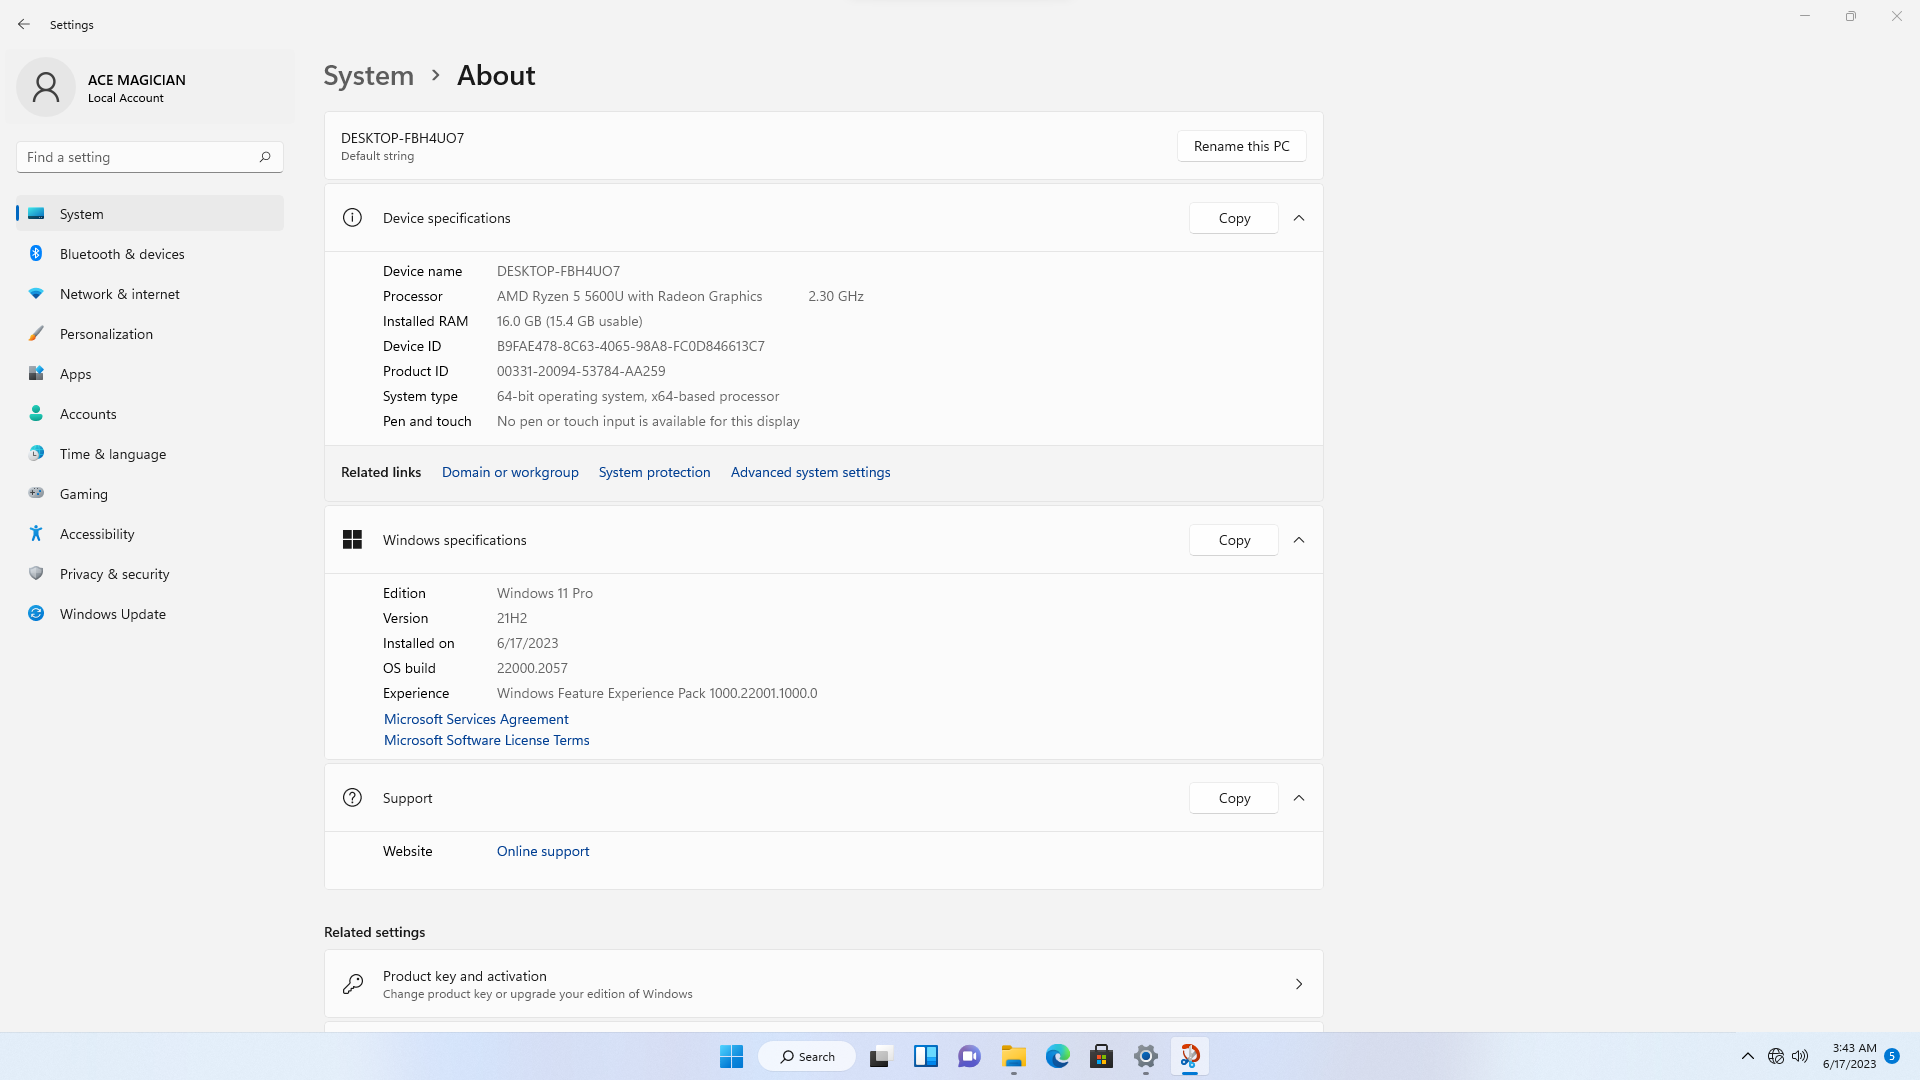
Task: Click the Product ID value 00331-20094-53784-AA259
Action: tap(580, 371)
